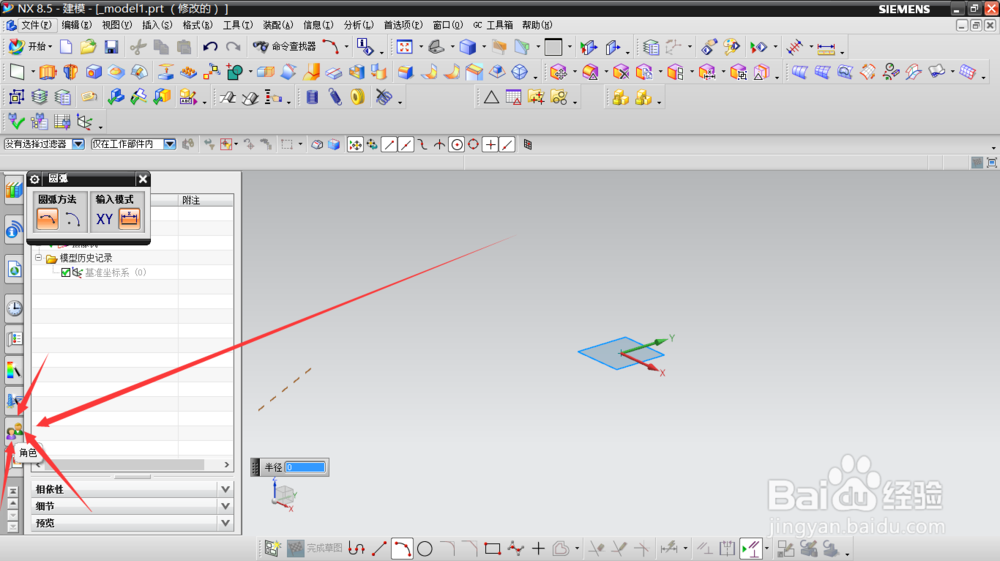Undo the last action
The width and height of the screenshot is (1000, 561).
click(x=210, y=47)
